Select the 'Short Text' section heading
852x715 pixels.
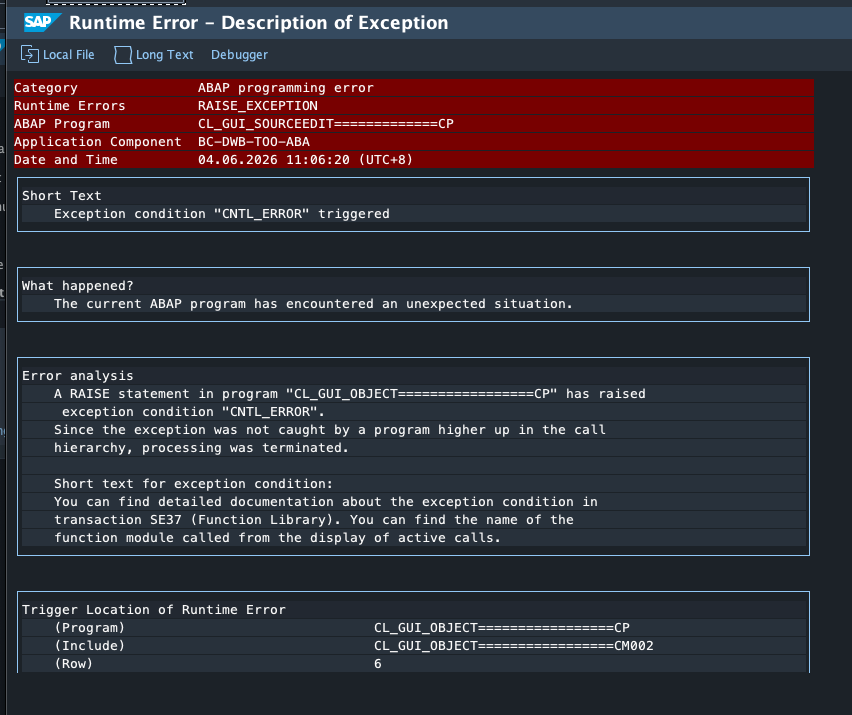click(x=61, y=196)
